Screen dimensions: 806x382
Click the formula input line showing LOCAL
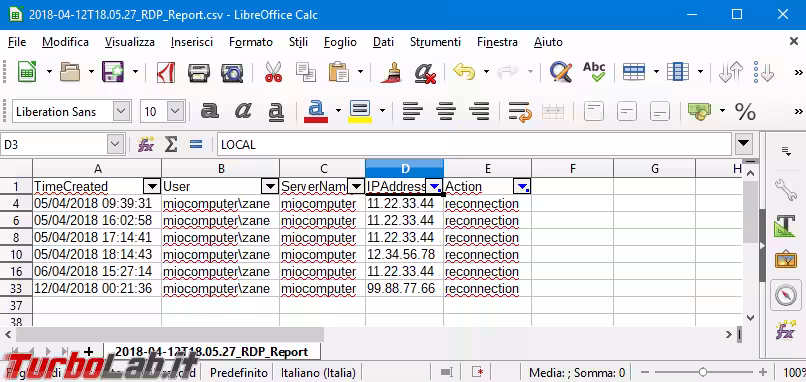point(474,145)
